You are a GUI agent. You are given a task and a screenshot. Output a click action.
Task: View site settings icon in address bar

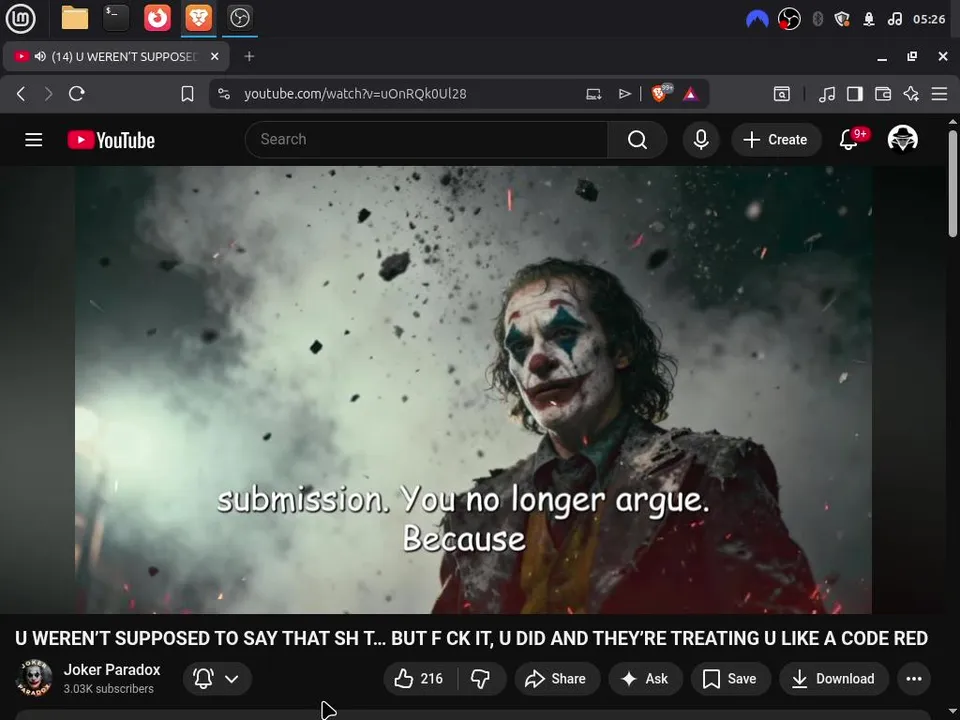[224, 94]
